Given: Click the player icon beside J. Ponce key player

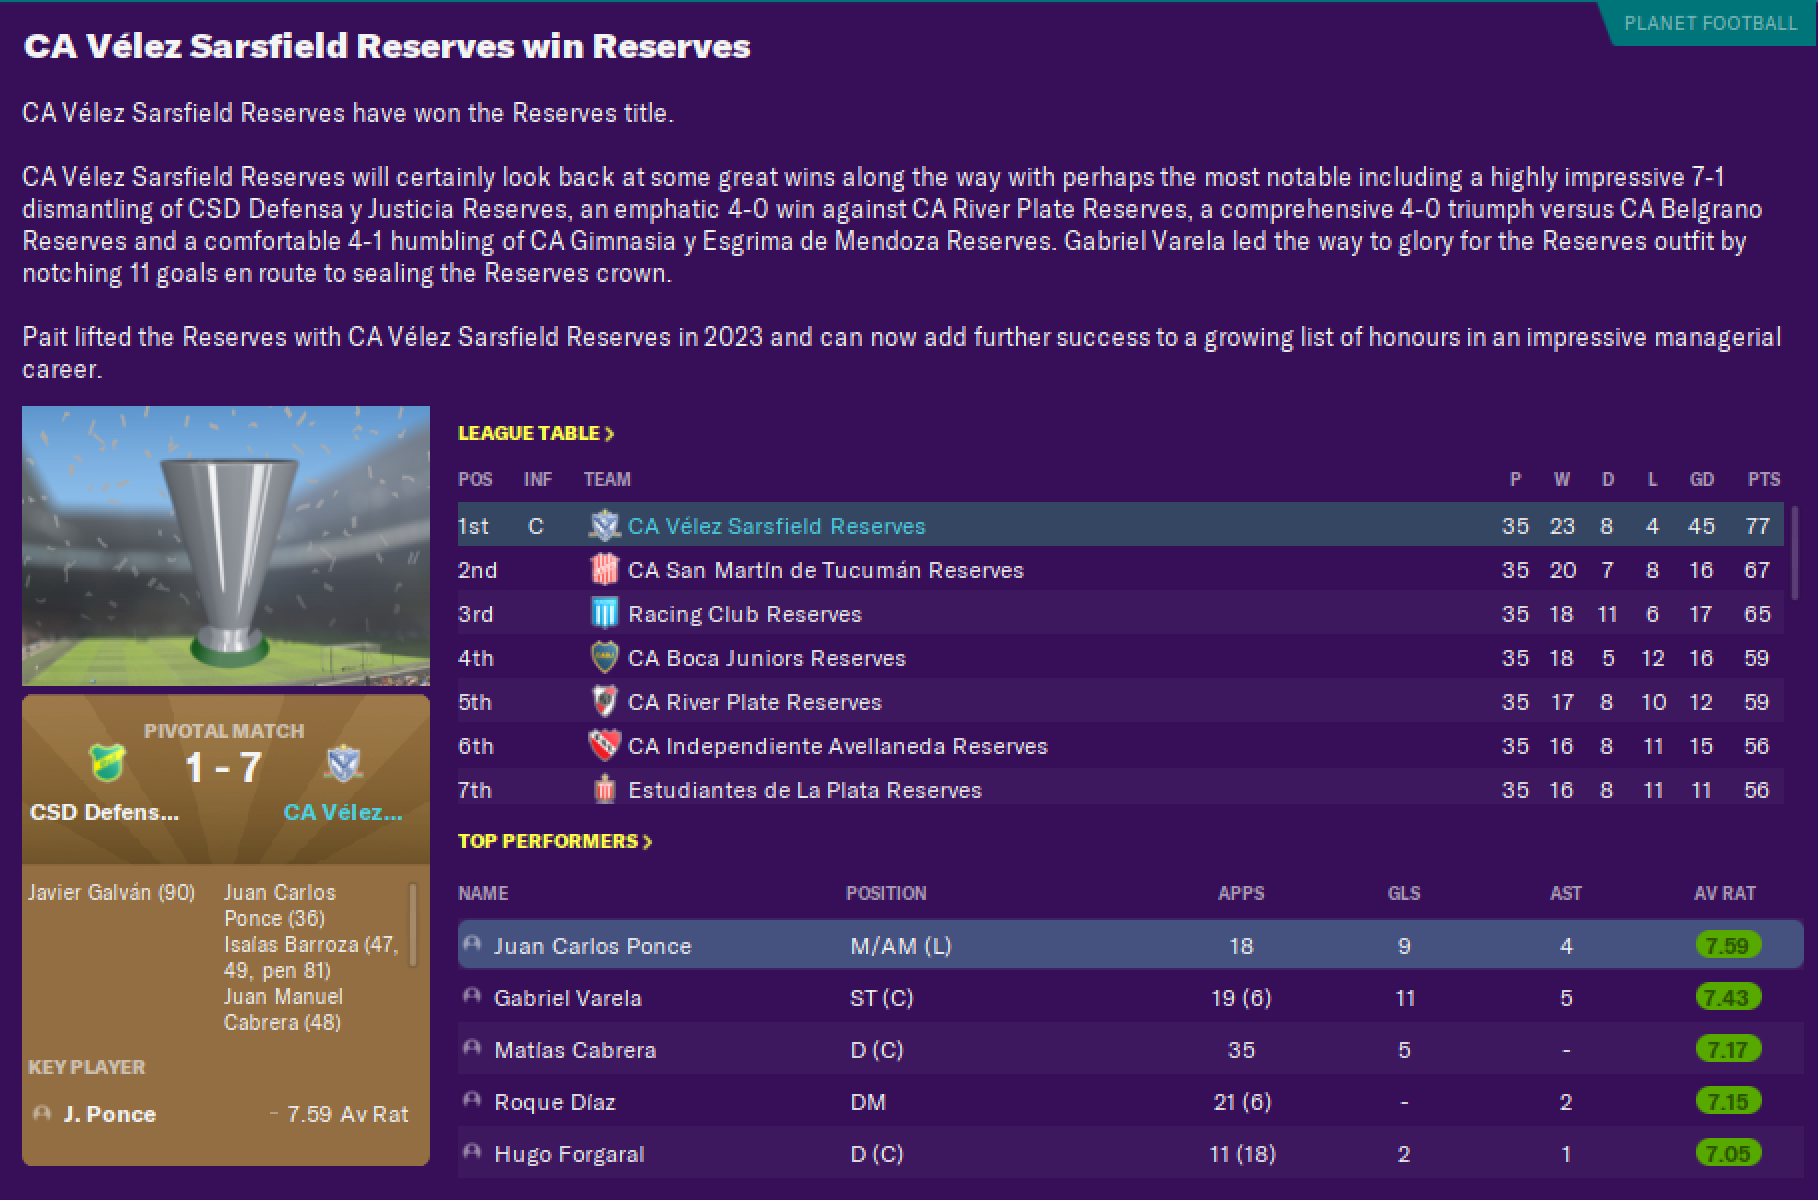Looking at the screenshot, I should tap(42, 1113).
